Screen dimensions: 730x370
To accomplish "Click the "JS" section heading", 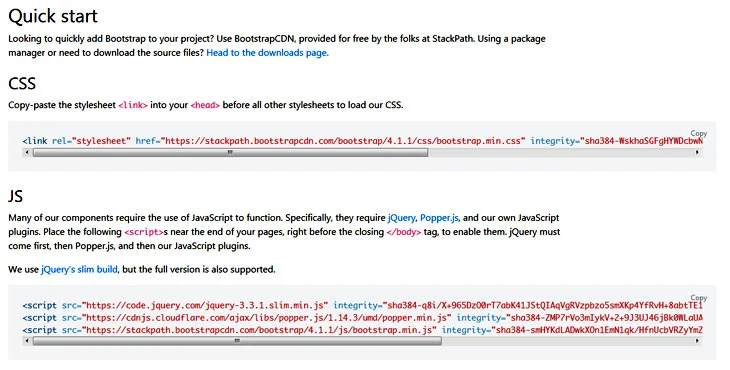I will 15,196.
